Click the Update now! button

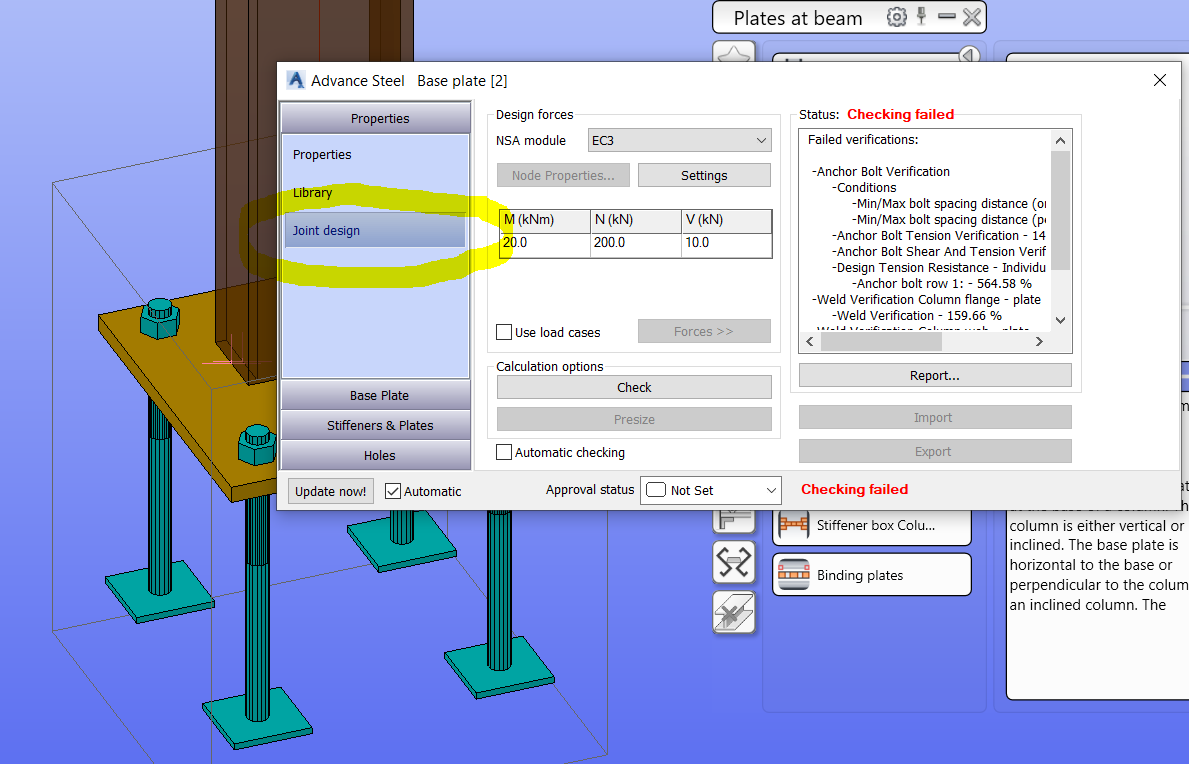(x=331, y=491)
